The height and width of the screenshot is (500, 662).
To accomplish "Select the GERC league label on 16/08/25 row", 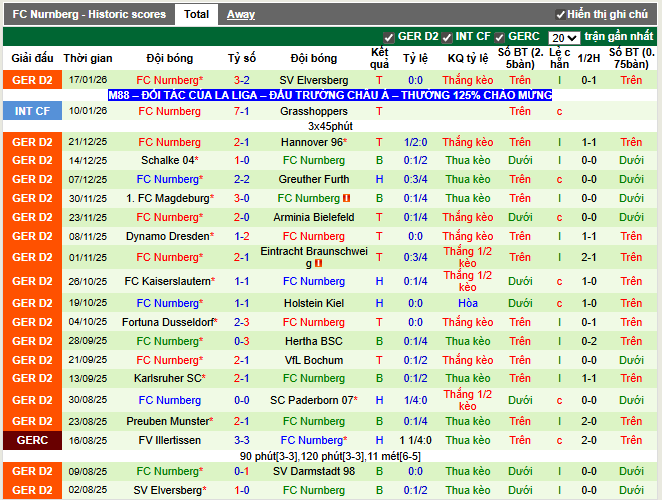I will click(33, 440).
